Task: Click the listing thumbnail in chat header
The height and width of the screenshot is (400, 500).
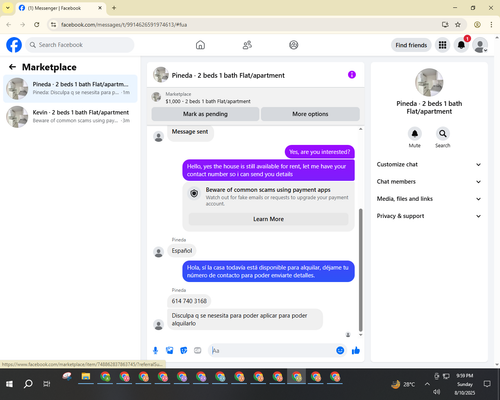Action: click(156, 97)
